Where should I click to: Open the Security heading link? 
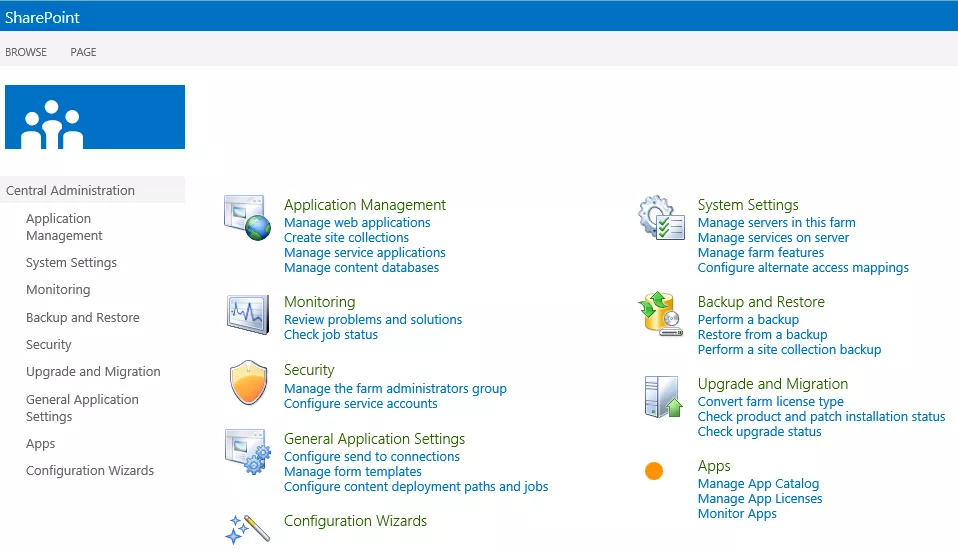309,370
